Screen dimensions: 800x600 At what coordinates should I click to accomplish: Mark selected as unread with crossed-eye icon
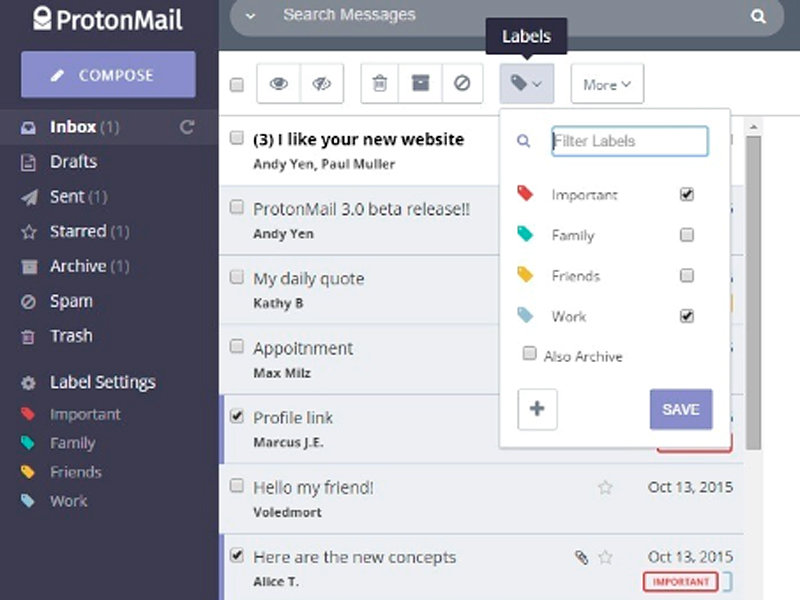coord(322,83)
